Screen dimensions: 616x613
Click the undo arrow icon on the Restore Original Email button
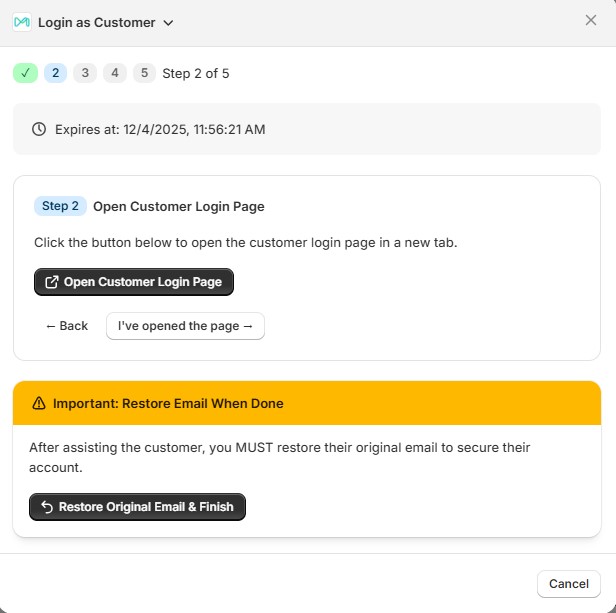point(46,507)
